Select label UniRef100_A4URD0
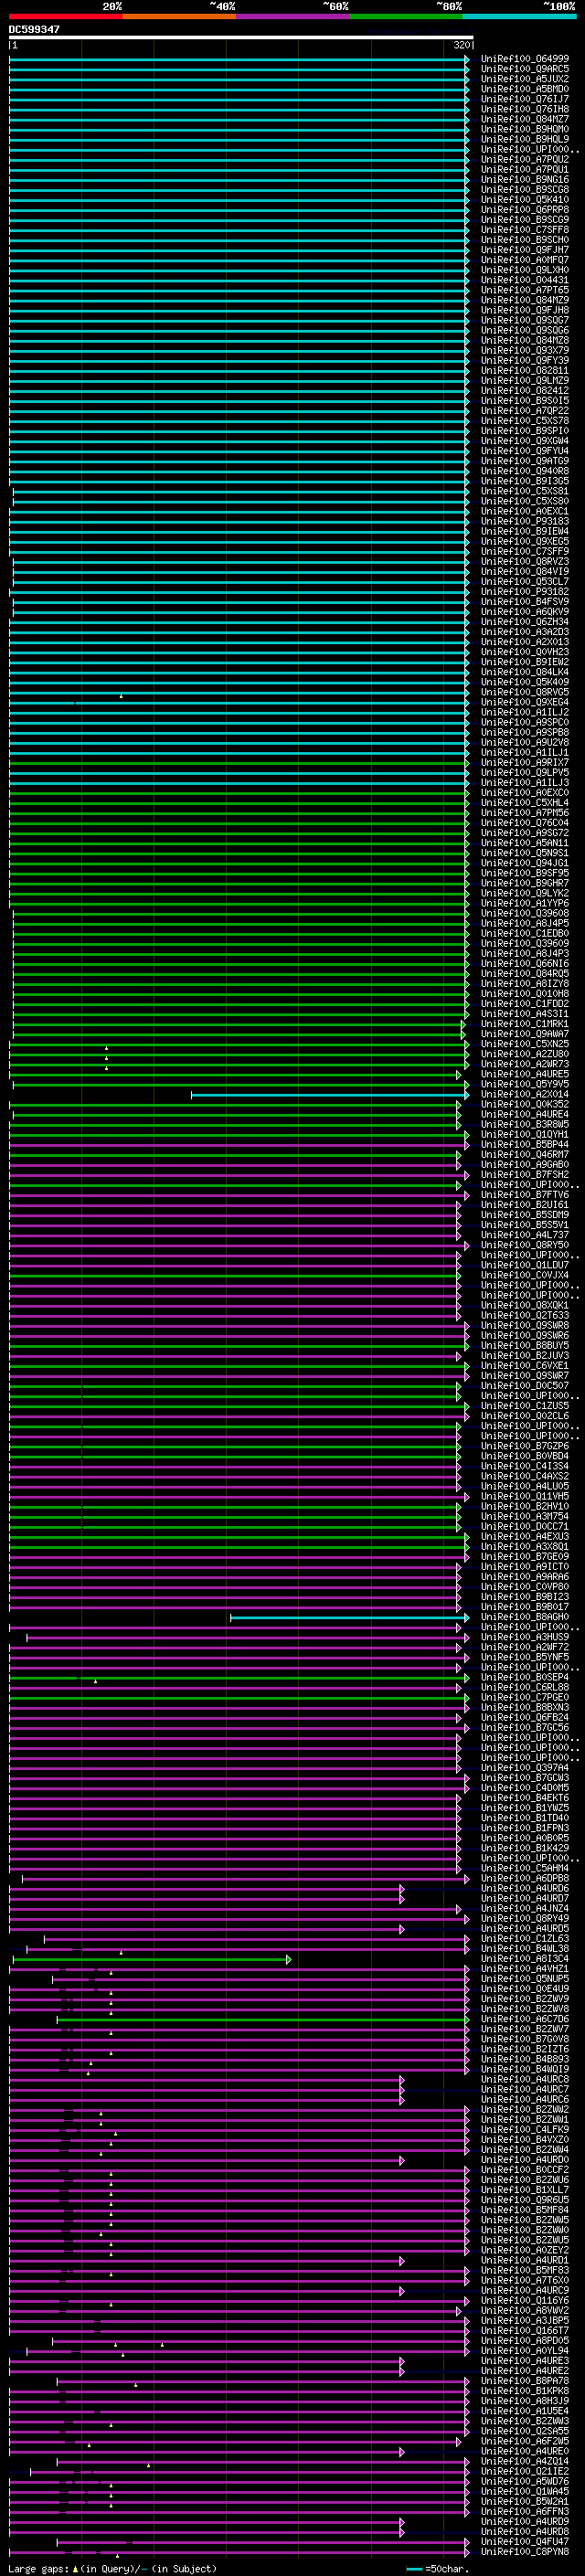585x2576 pixels. (x=525, y=2160)
